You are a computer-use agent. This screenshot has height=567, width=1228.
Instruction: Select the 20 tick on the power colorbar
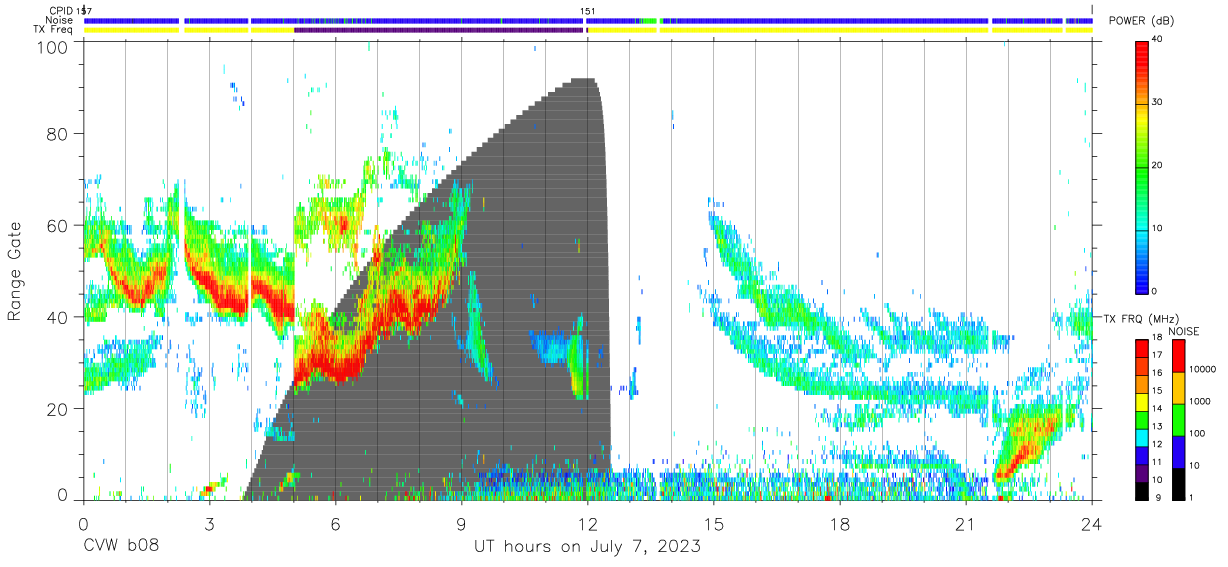point(1156,165)
